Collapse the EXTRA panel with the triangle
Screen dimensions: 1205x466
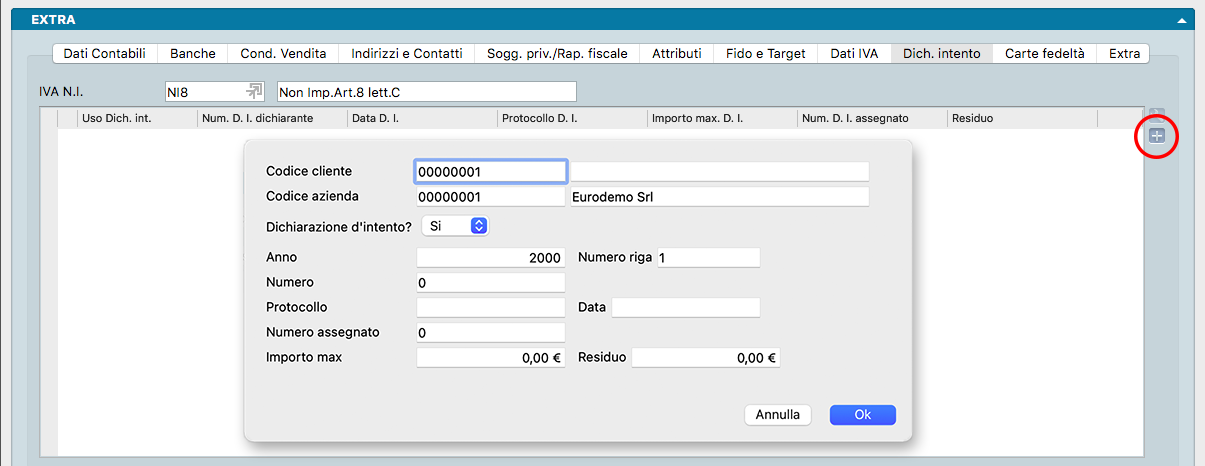[1182, 20]
